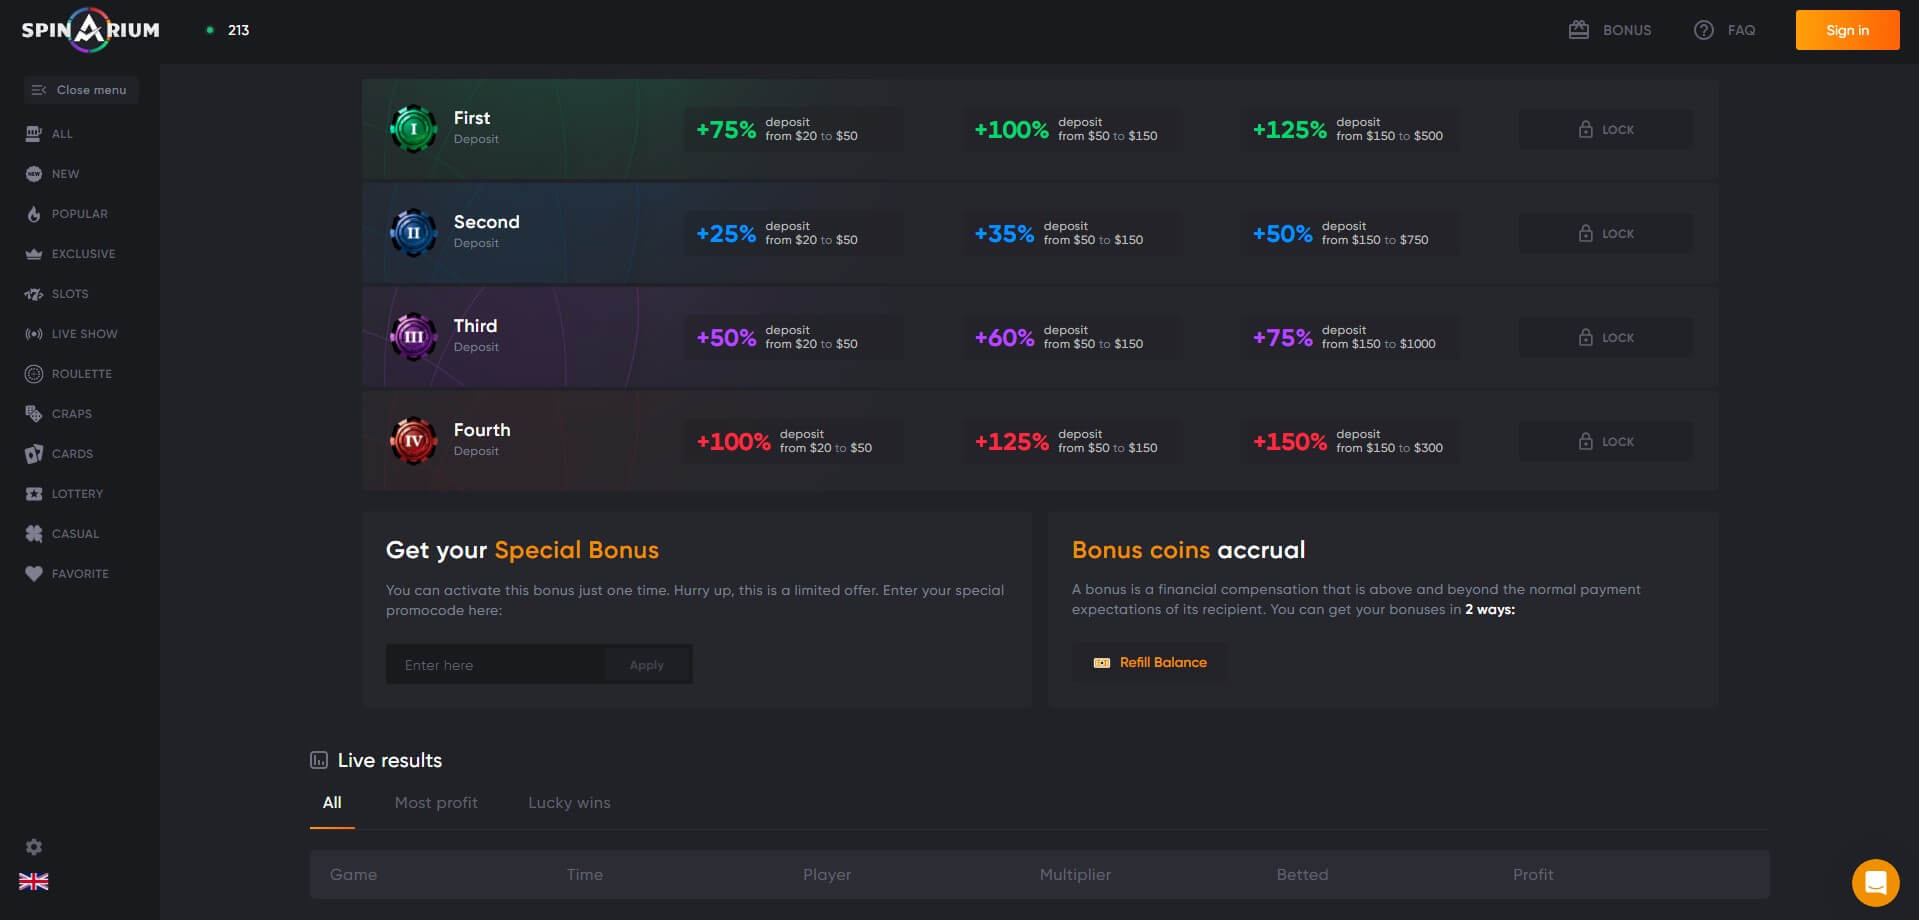Select Fourth Deposit +150% offer
1919x920 pixels.
tap(1349, 442)
